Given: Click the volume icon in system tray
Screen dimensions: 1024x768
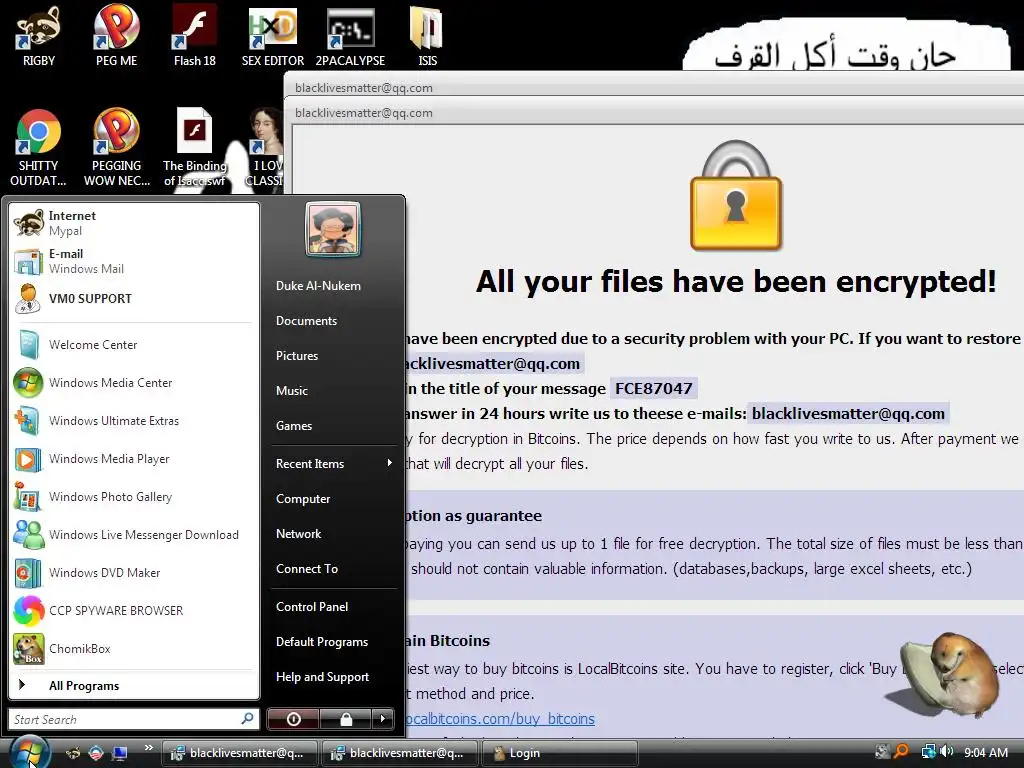Looking at the screenshot, I should (947, 752).
